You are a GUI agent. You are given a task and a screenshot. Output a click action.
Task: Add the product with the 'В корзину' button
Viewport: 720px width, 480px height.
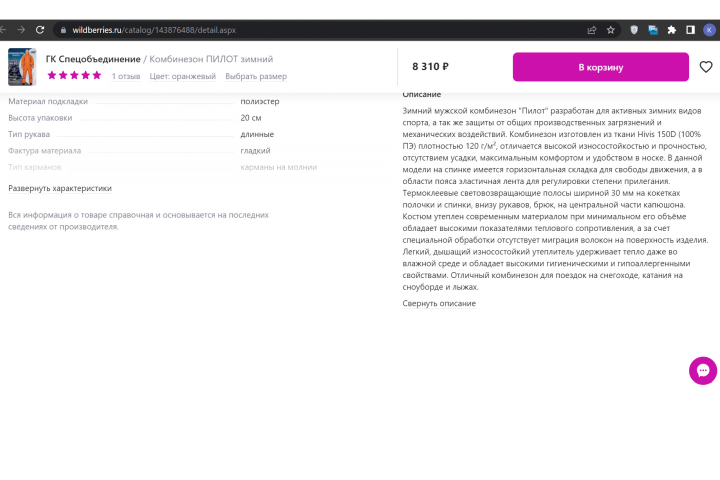click(x=601, y=67)
